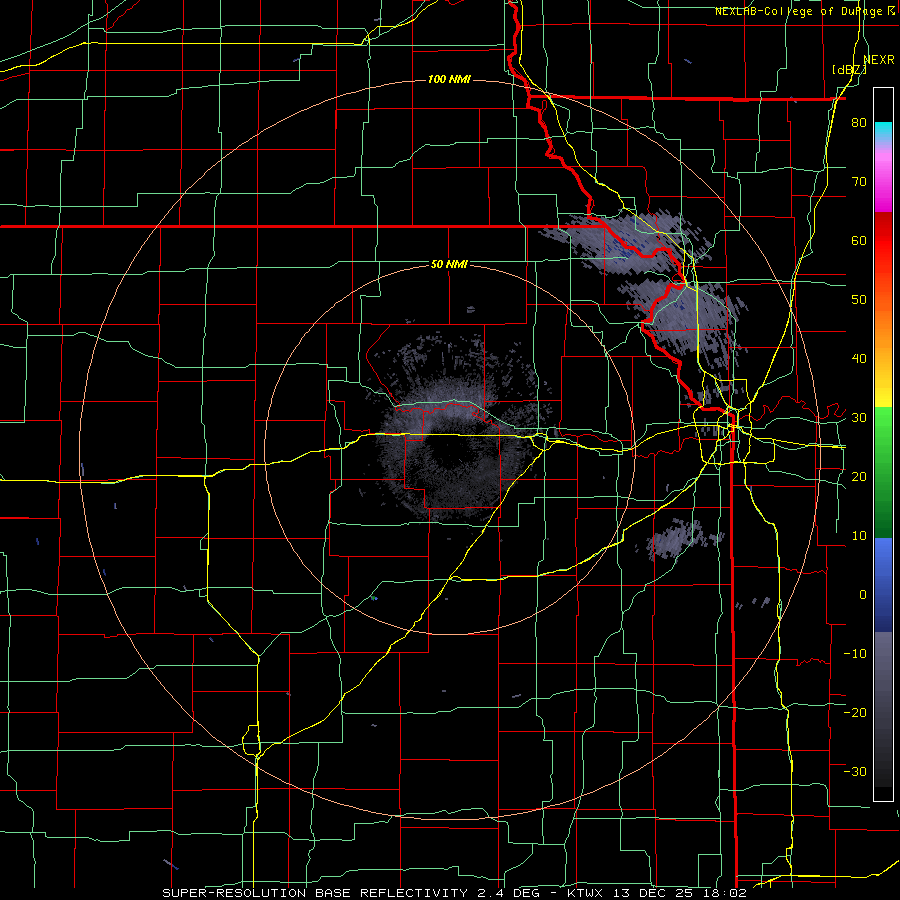The height and width of the screenshot is (900, 900).
Task: Select the red segment of the reflectivity color bar
Action: click(x=883, y=241)
